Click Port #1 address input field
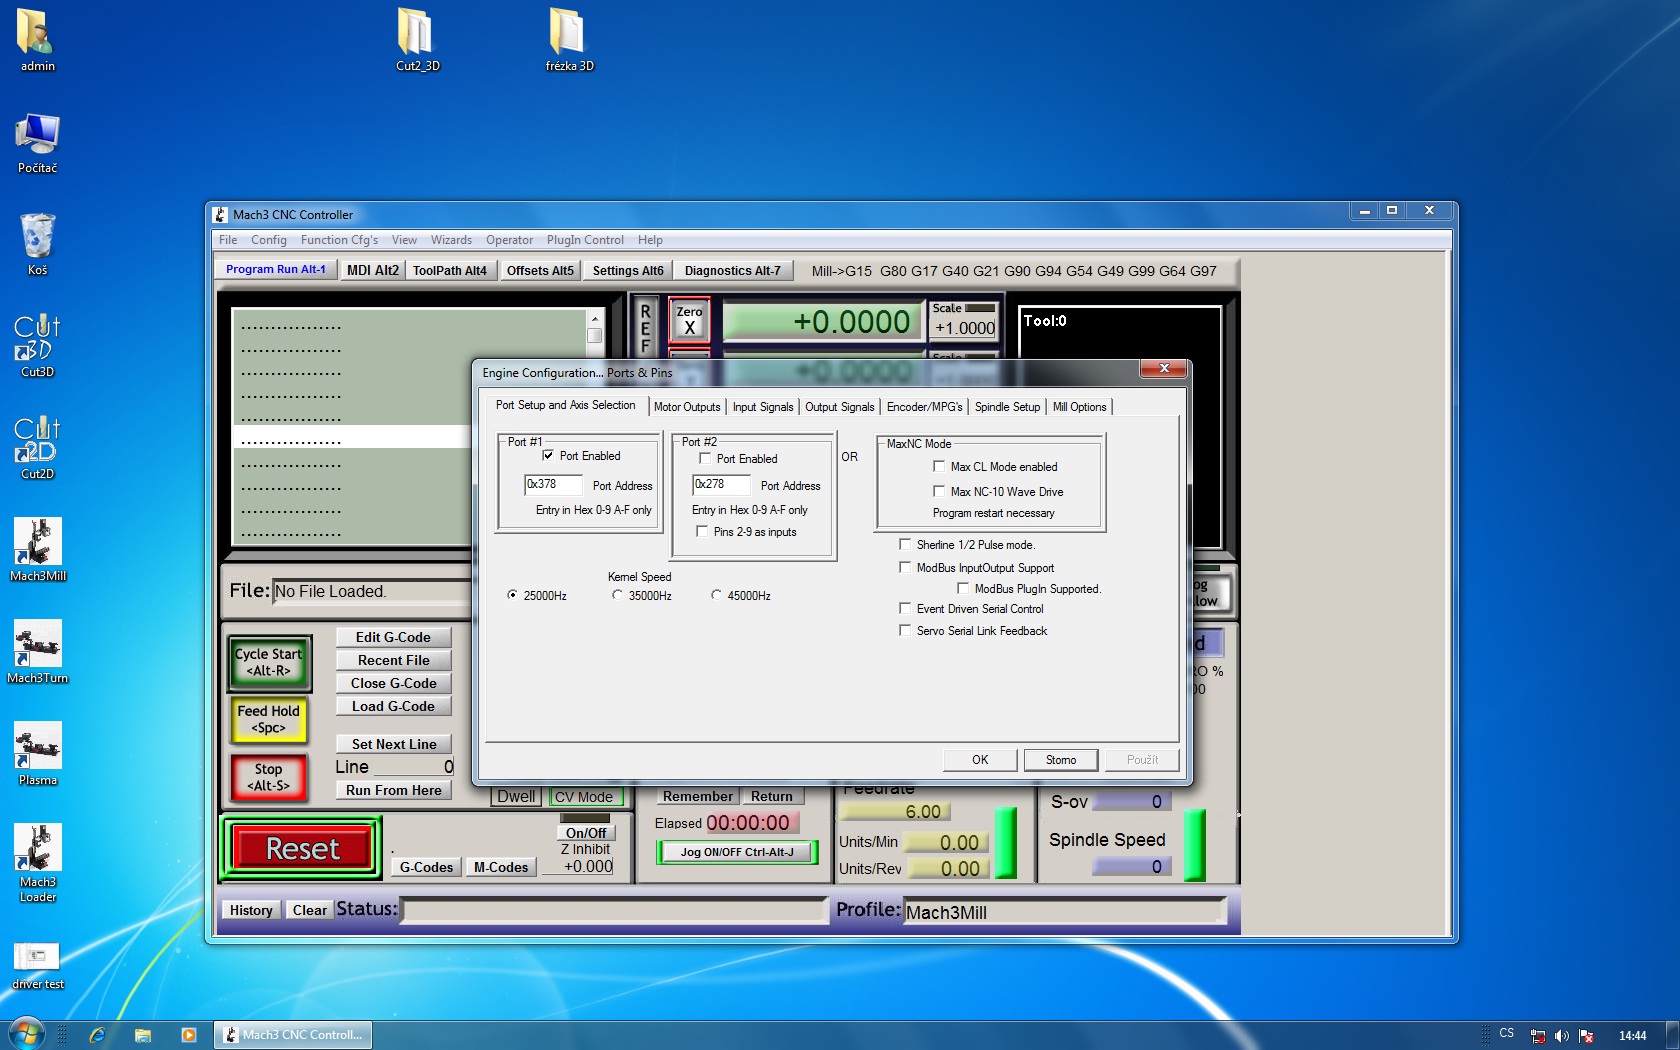Screen dimensions: 1680x1050 click(x=552, y=485)
